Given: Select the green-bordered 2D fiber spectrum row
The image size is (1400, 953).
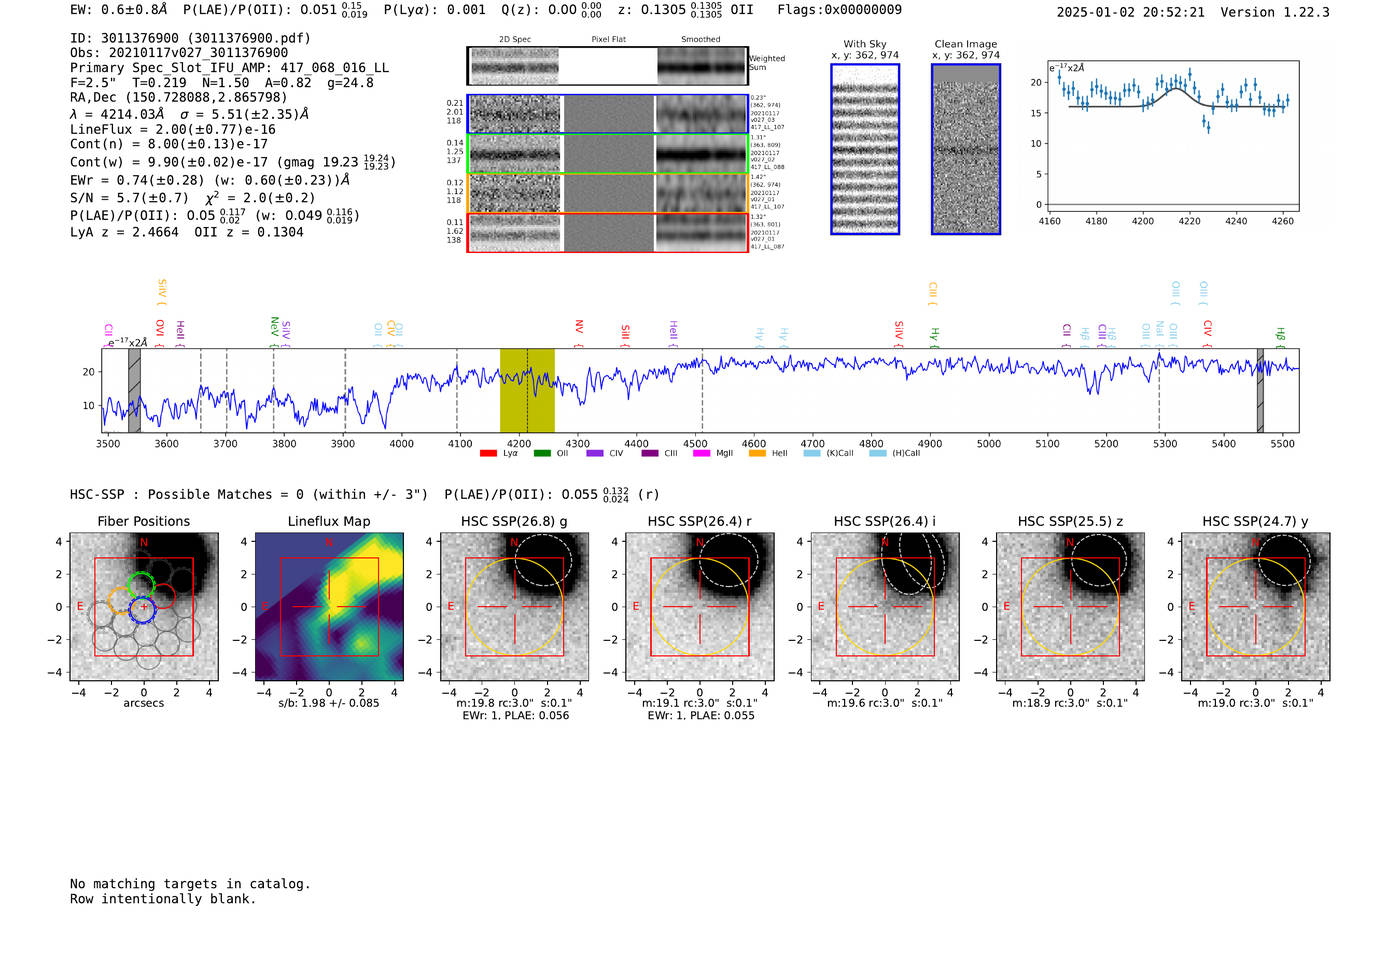Looking at the screenshot, I should [608, 154].
